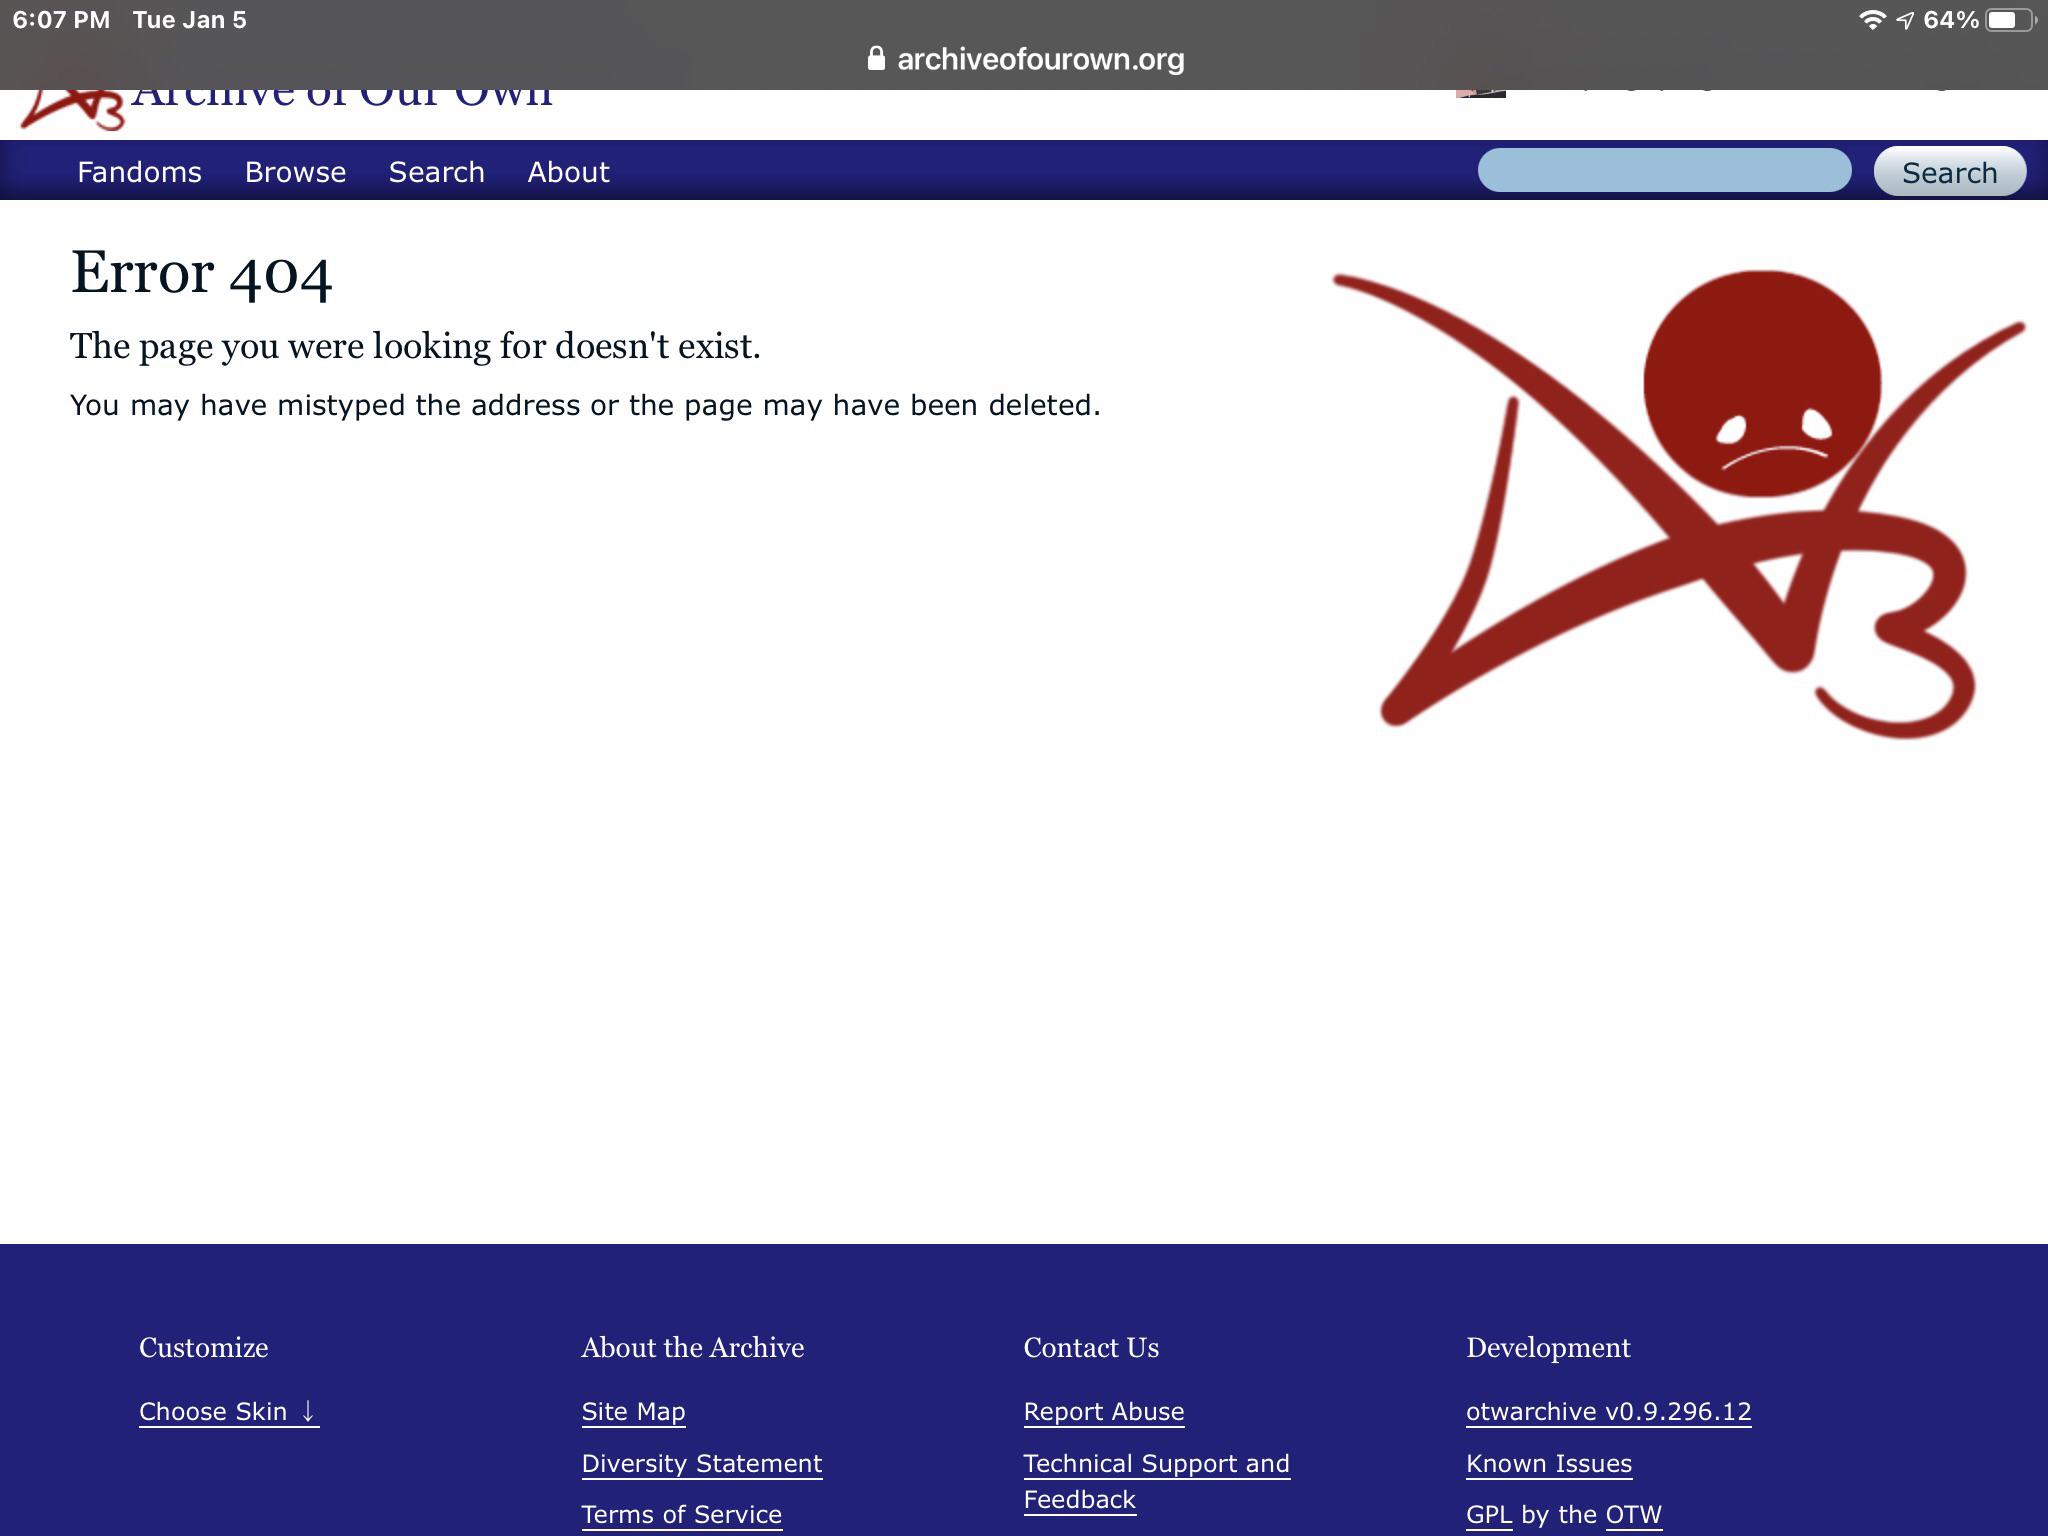
Task: Open Technical Support and Feedback link
Action: tap(1156, 1464)
